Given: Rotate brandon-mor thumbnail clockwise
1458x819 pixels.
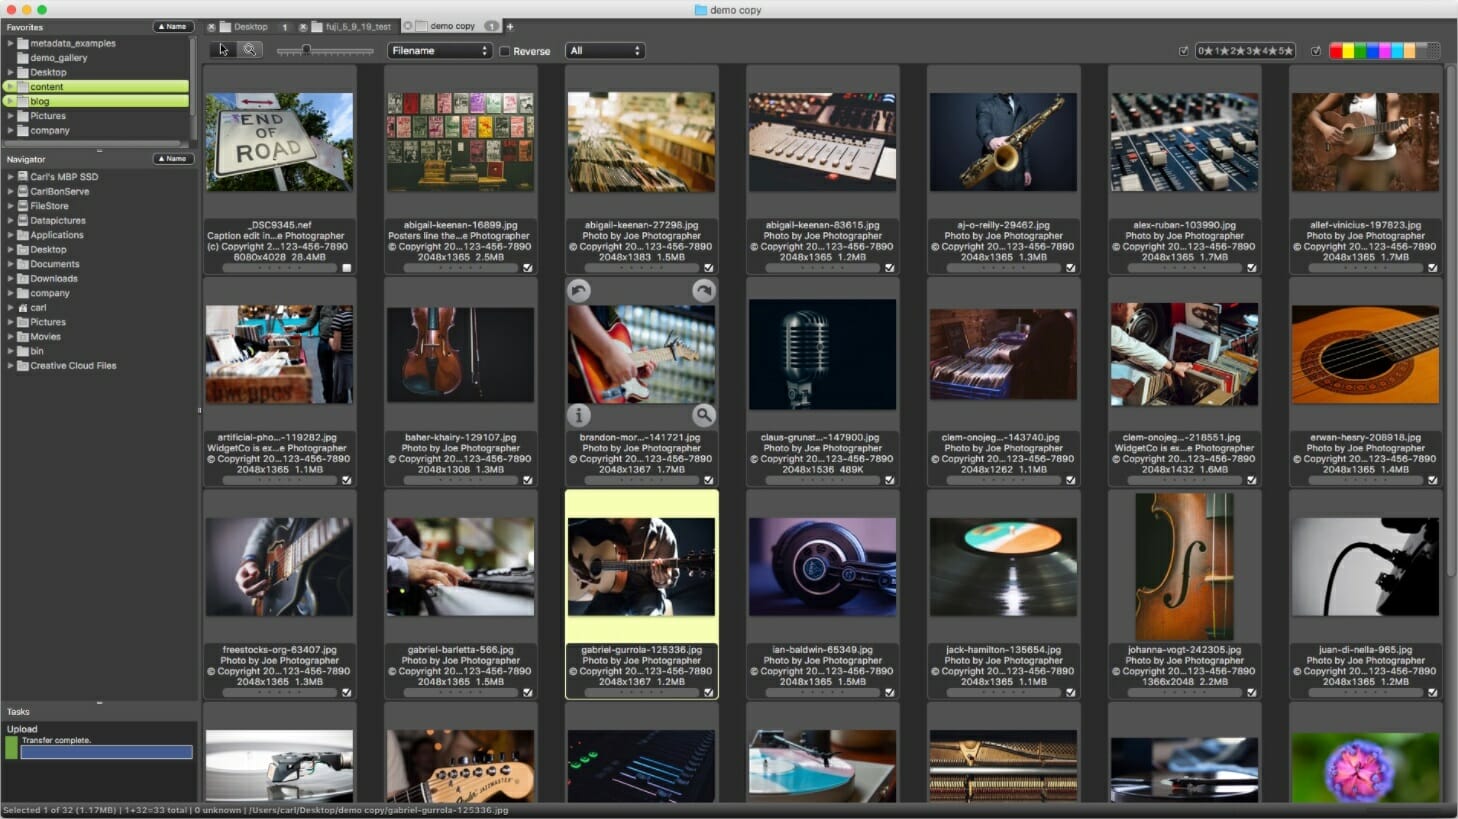Looking at the screenshot, I should click(x=704, y=291).
